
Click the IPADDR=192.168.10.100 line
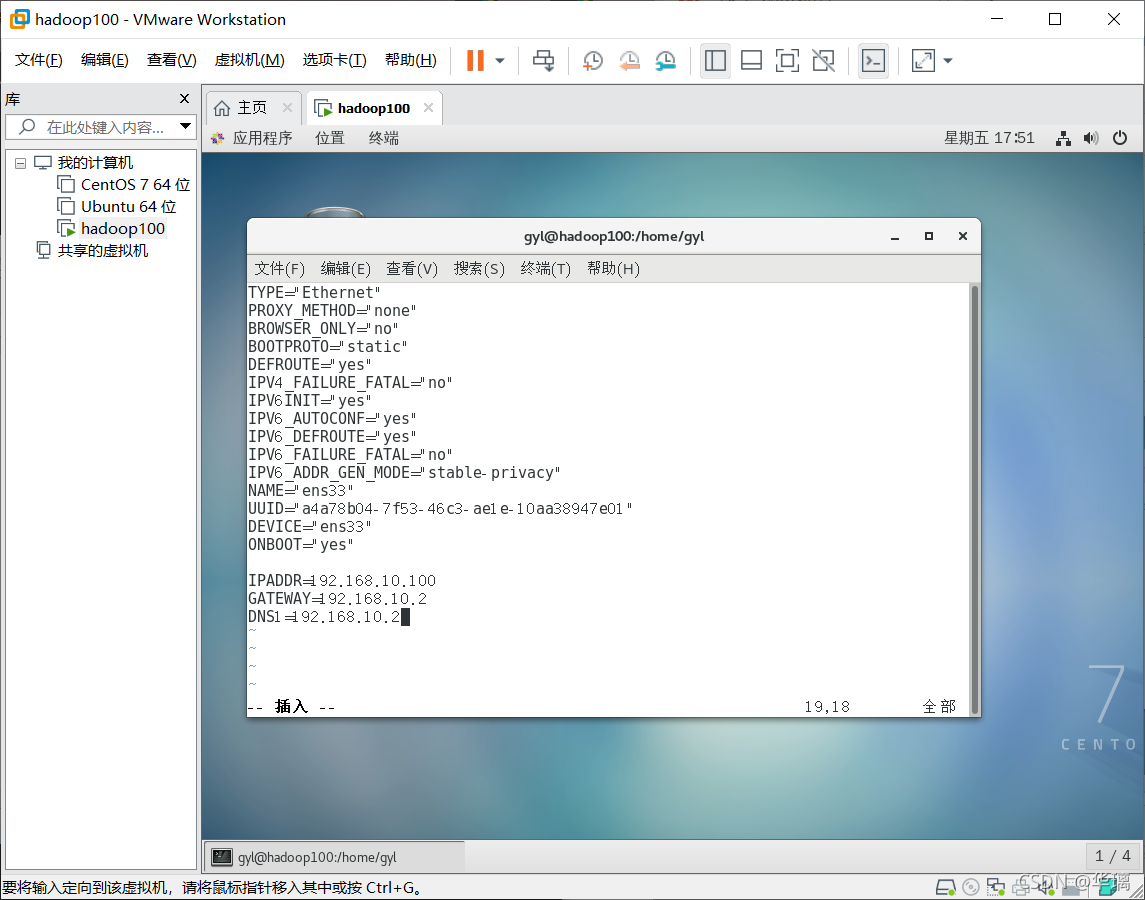342,581
